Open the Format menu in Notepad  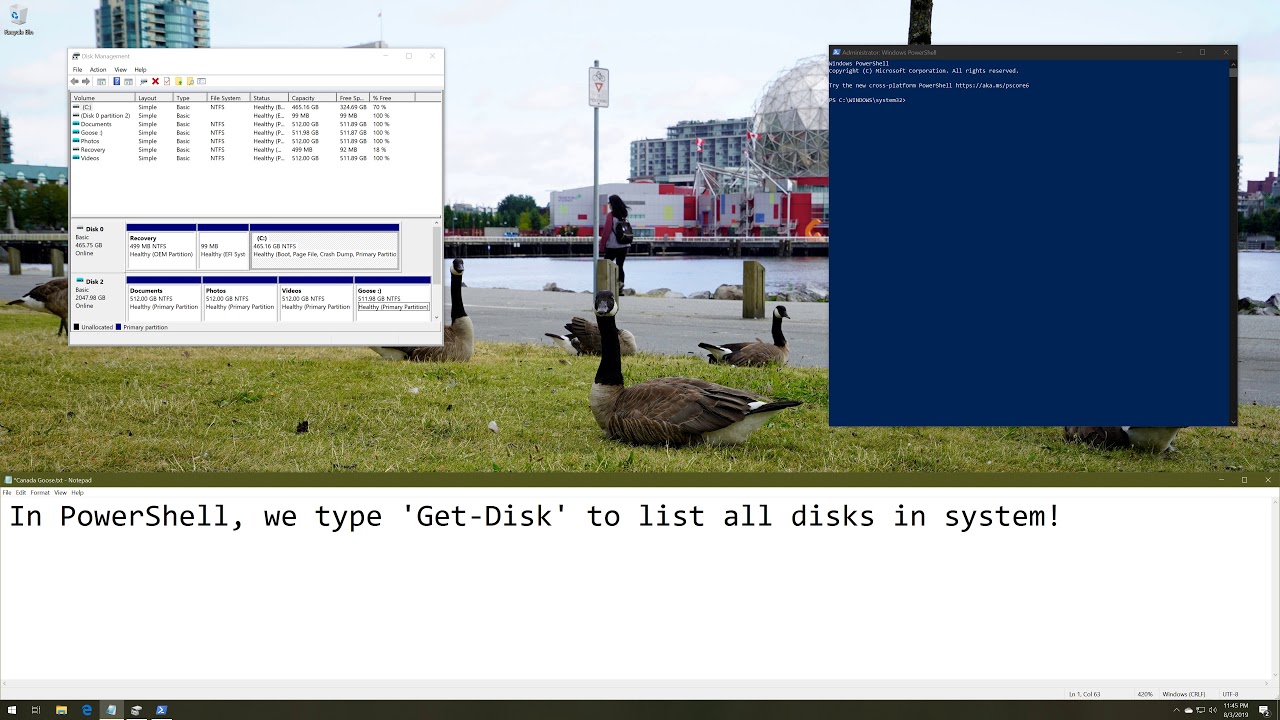tap(40, 493)
